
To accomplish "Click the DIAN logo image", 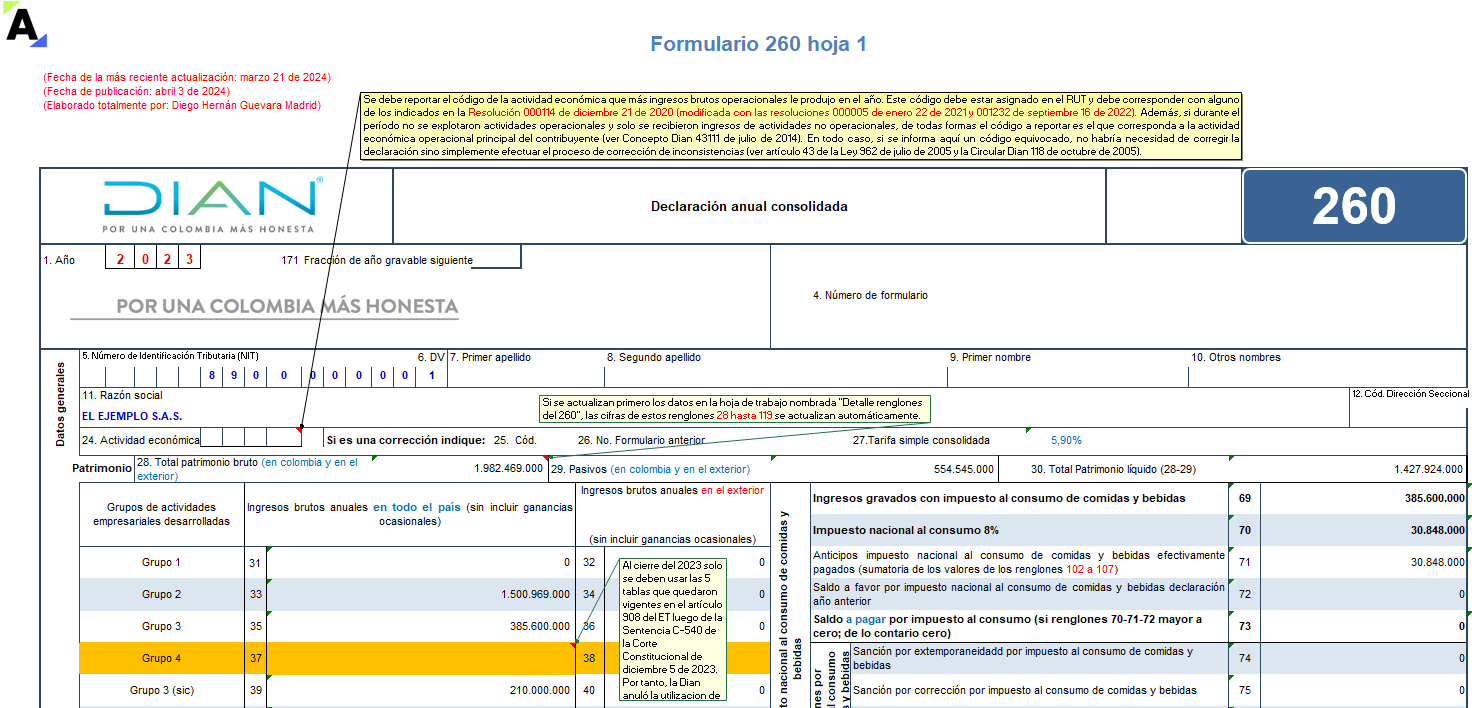I will point(213,206).
